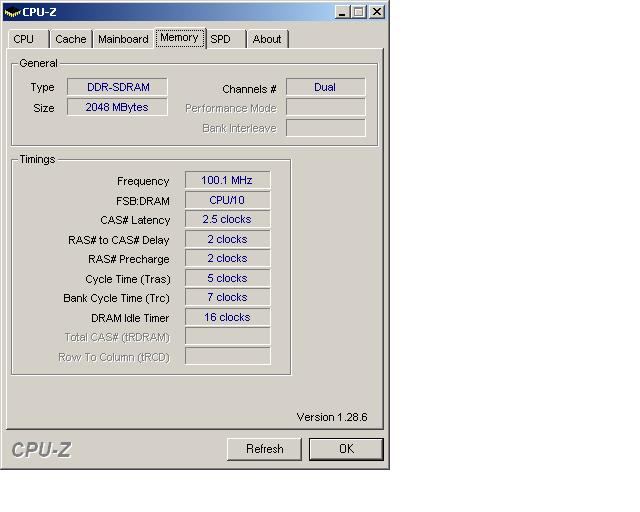Click the DRAM Idle Timer label

[130, 318]
